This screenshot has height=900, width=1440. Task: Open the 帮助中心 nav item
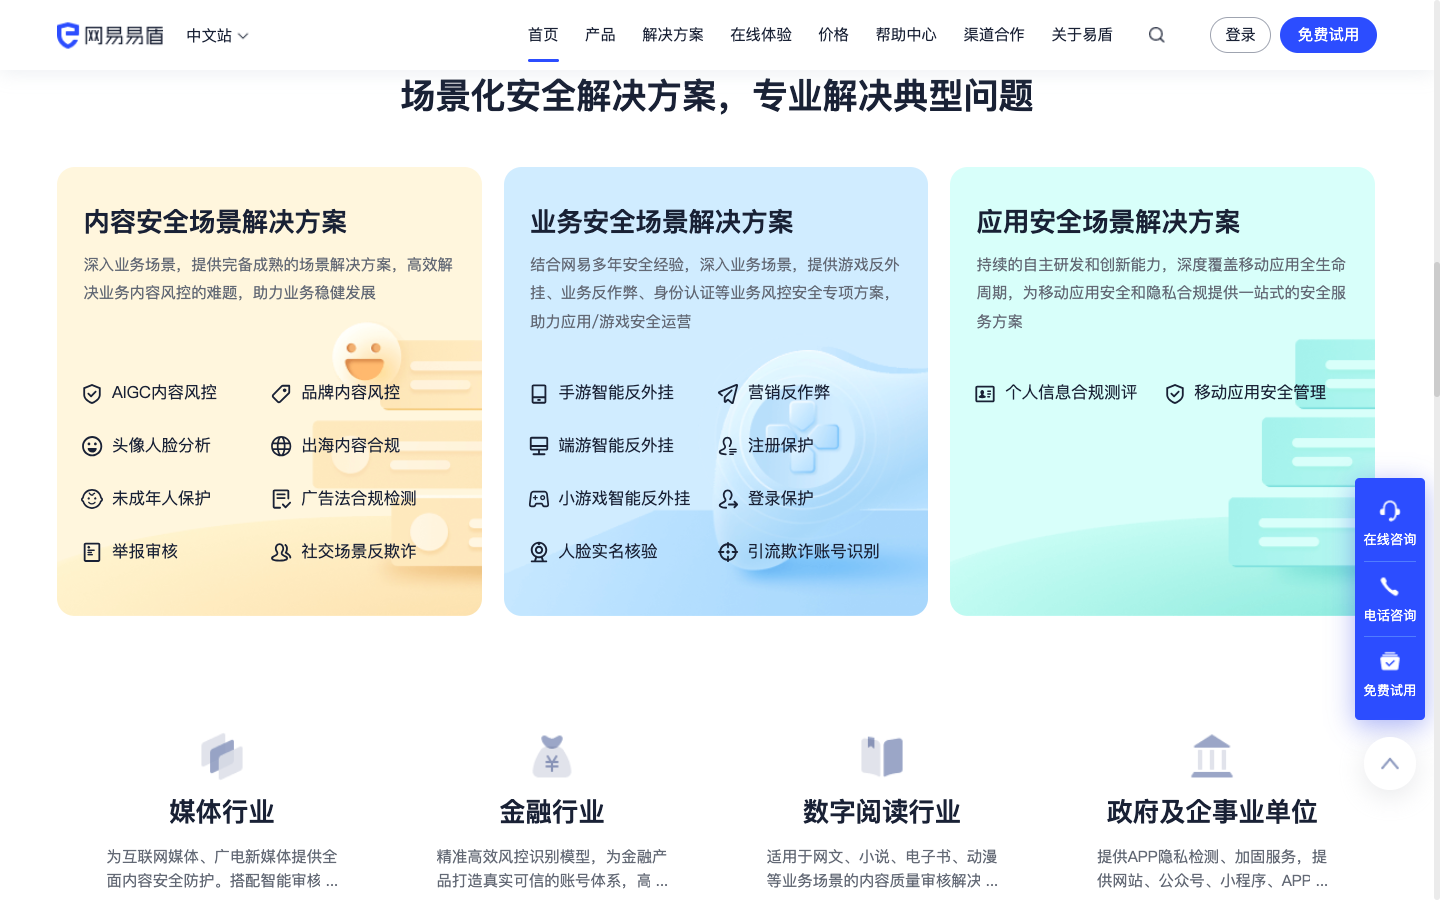906,35
